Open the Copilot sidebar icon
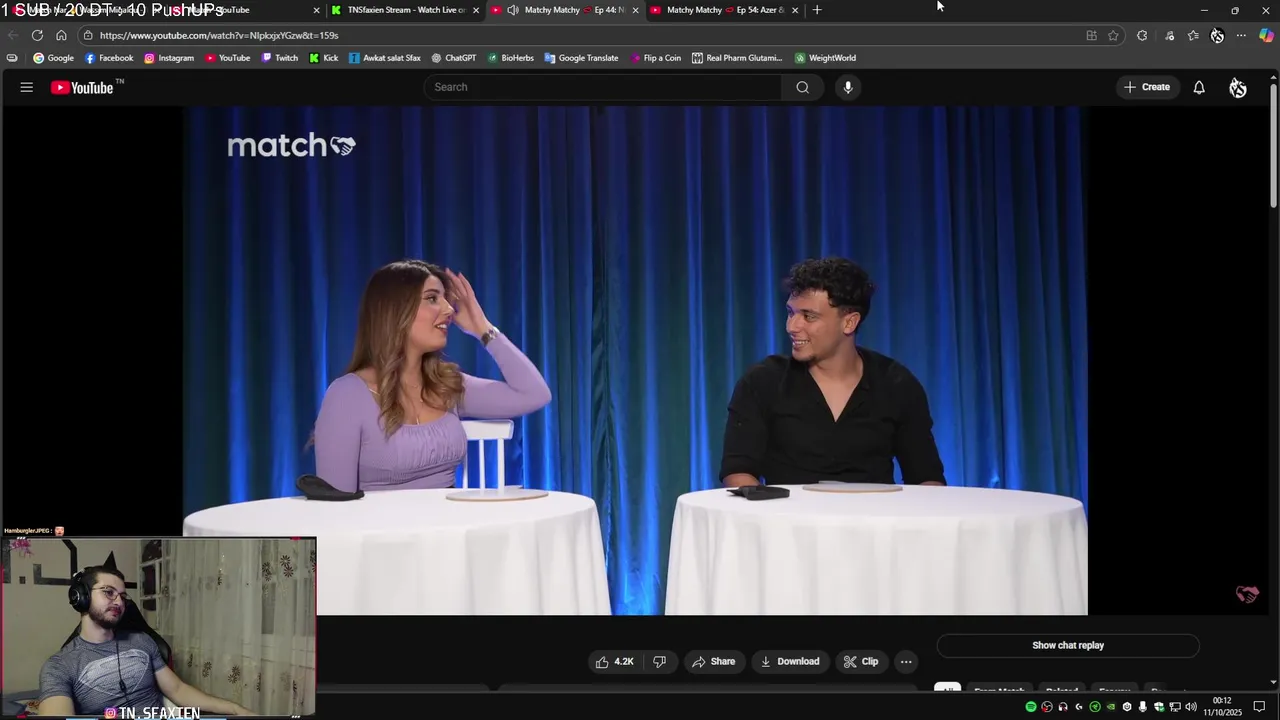 pos(1266,35)
